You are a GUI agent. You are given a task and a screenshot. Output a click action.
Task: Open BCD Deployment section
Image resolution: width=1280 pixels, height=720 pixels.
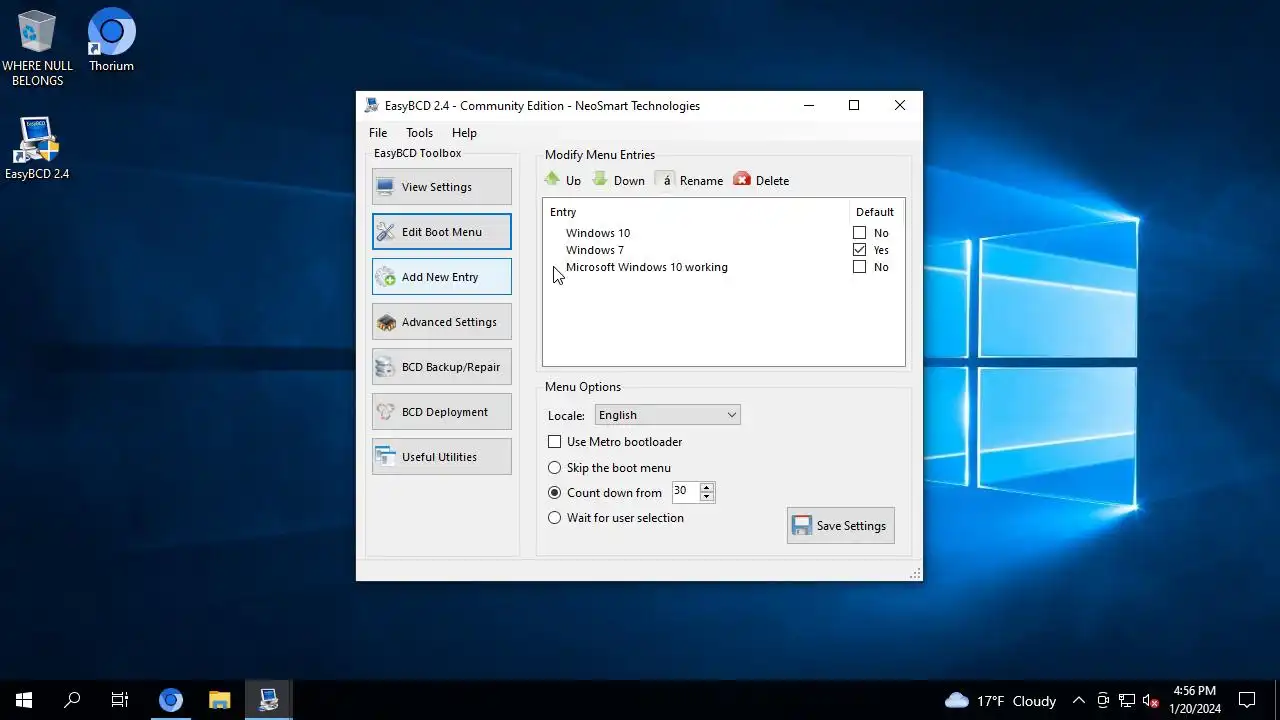pyautogui.click(x=441, y=412)
